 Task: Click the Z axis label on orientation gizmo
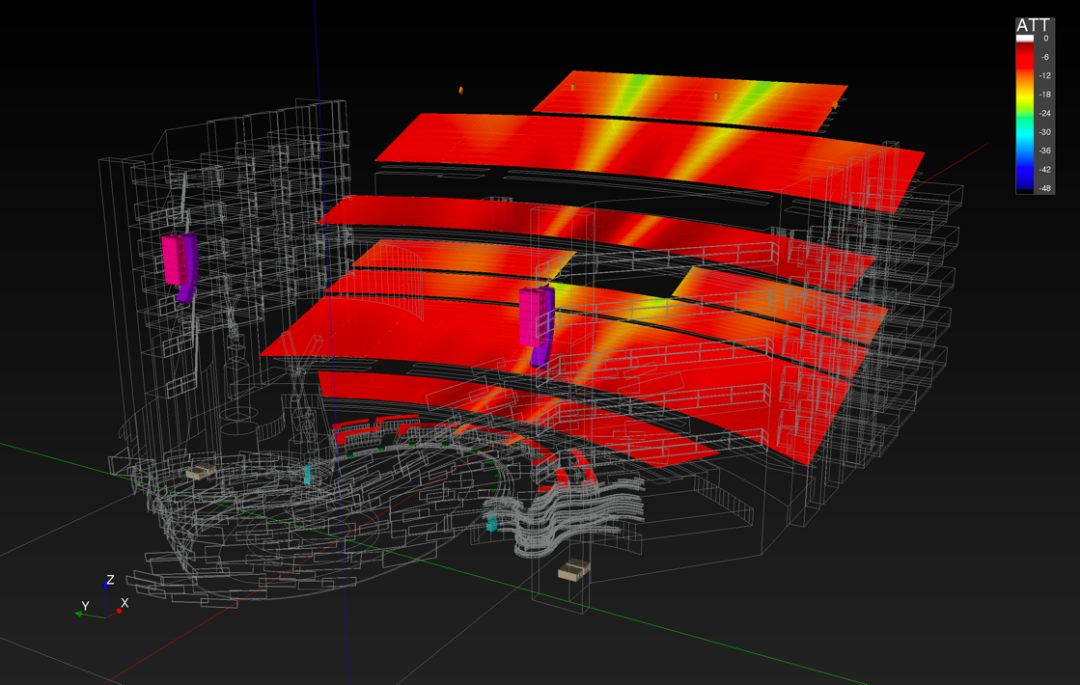tap(110, 580)
